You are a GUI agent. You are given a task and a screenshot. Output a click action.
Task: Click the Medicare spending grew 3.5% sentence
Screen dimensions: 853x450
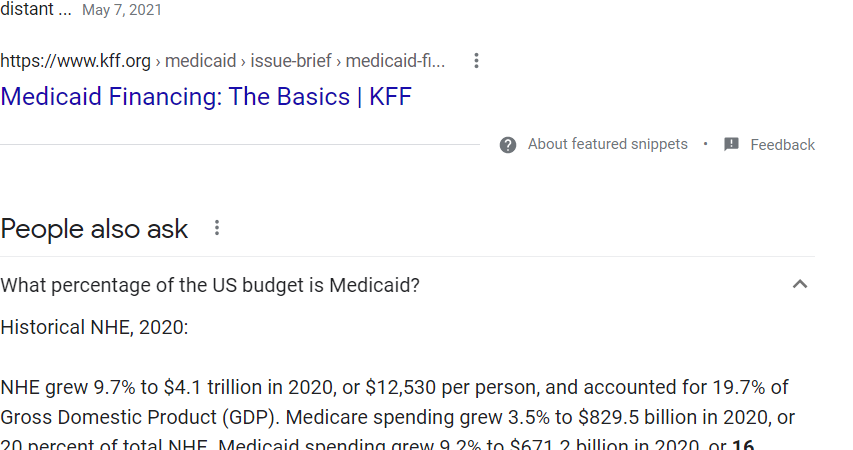(x=540, y=417)
